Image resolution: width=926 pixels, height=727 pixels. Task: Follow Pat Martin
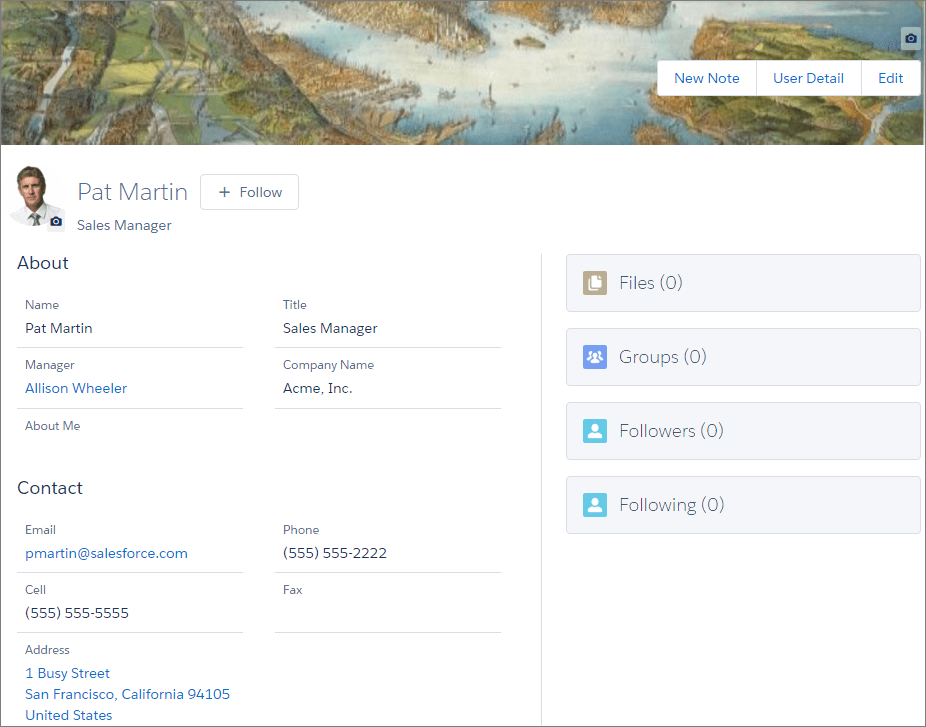(249, 192)
